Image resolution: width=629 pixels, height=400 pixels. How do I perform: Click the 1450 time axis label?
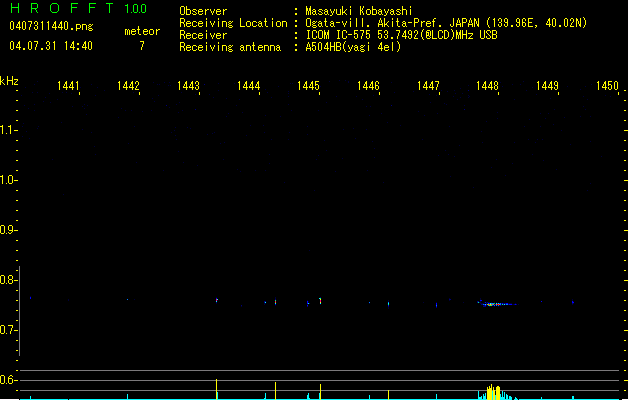point(607,86)
